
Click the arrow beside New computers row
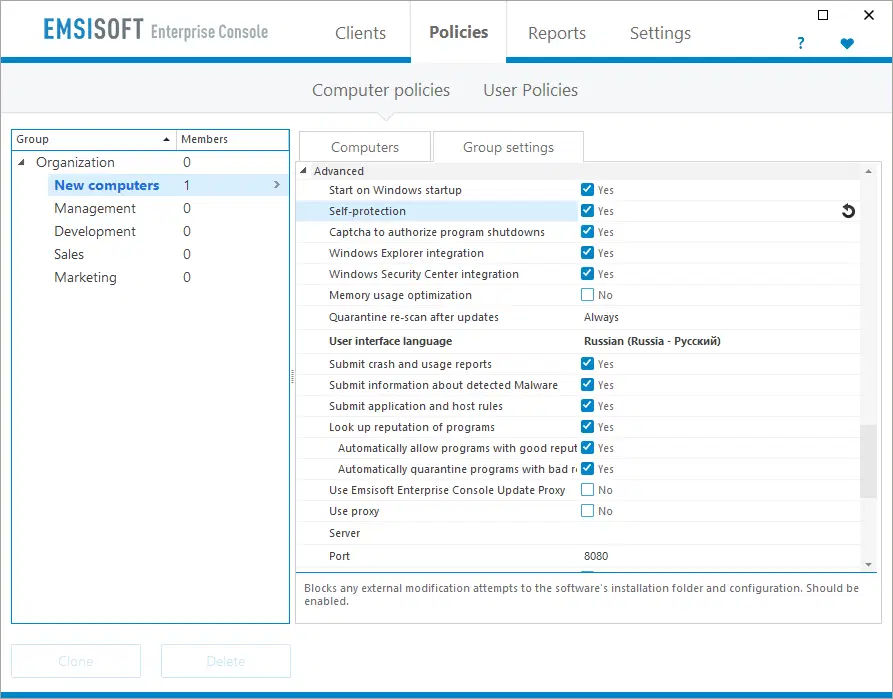[277, 185]
